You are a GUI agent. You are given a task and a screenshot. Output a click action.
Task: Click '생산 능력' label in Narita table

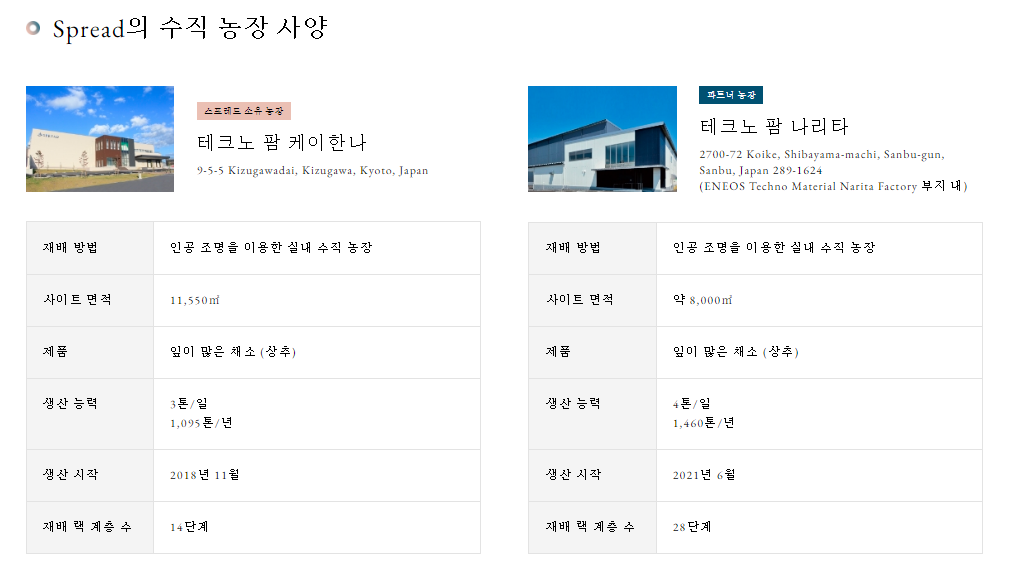(573, 403)
